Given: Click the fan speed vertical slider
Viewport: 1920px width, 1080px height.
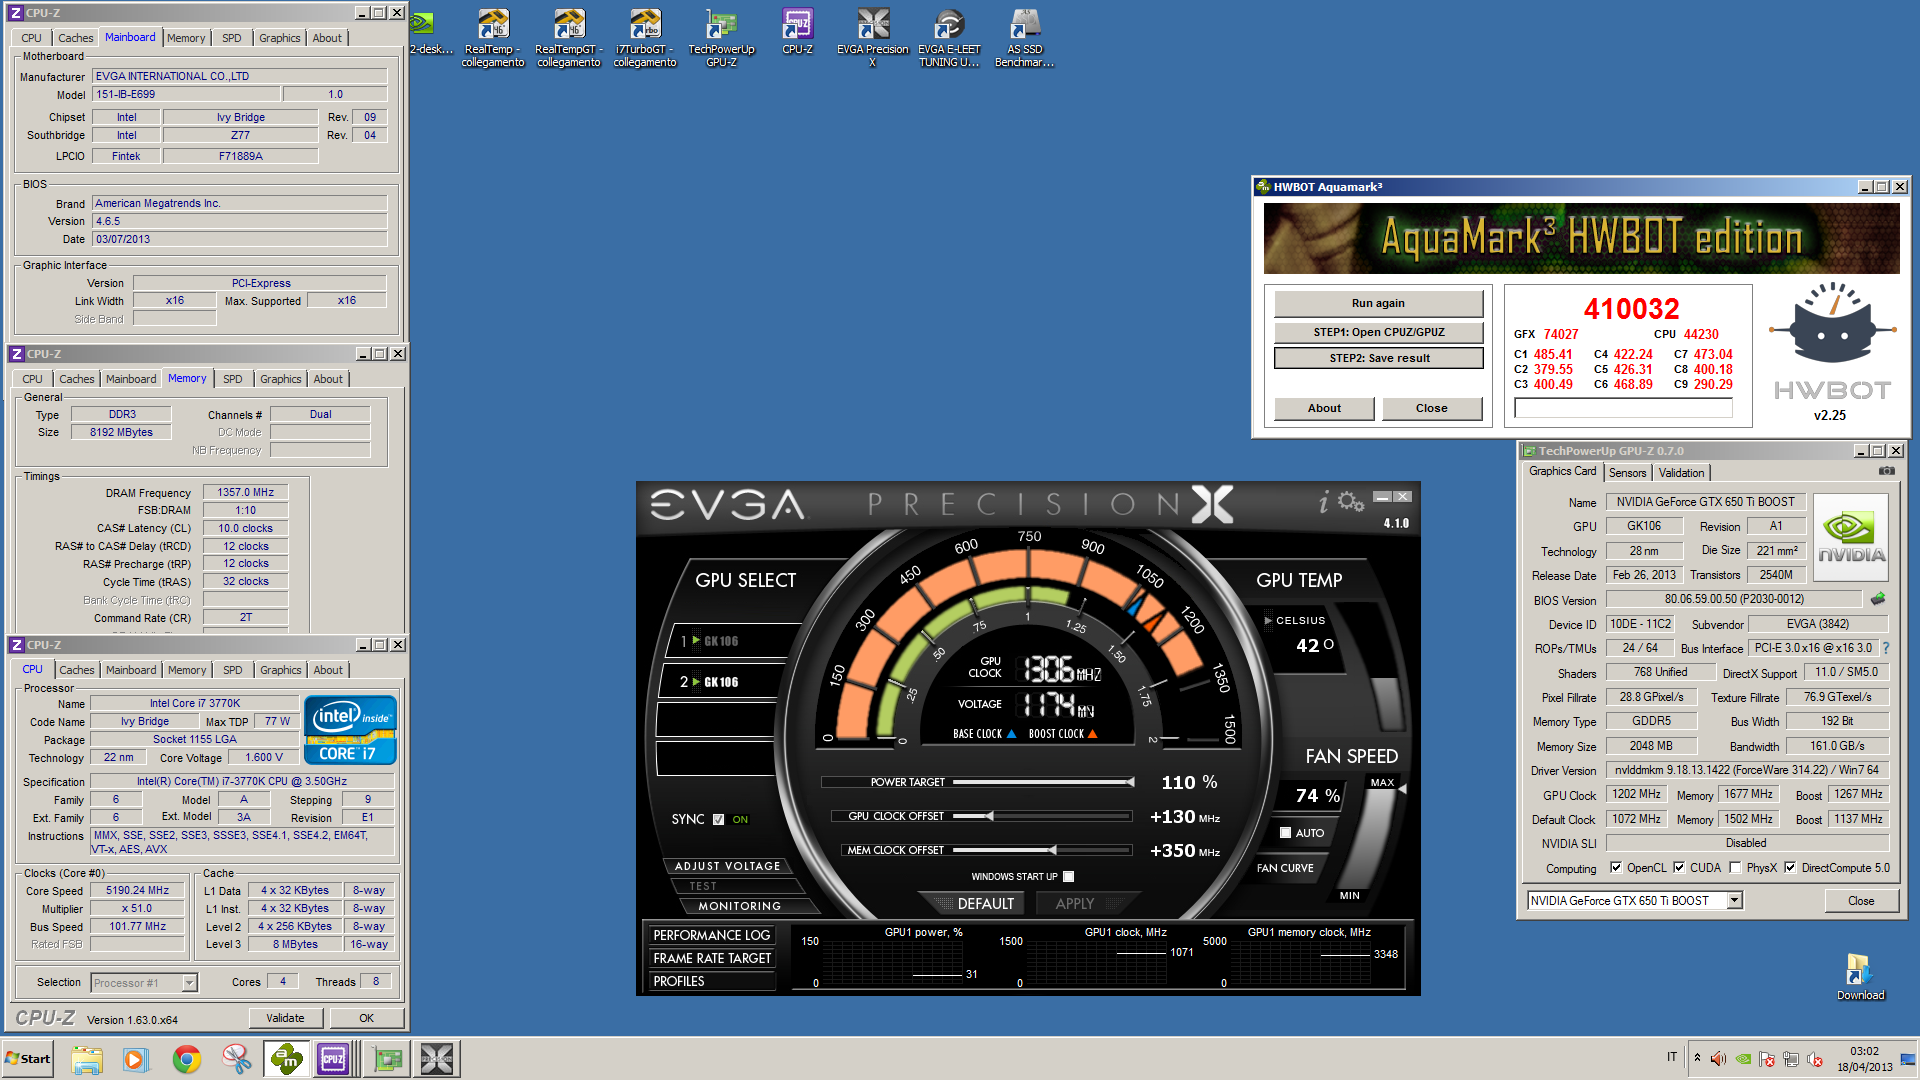Looking at the screenshot, I should tap(1380, 838).
